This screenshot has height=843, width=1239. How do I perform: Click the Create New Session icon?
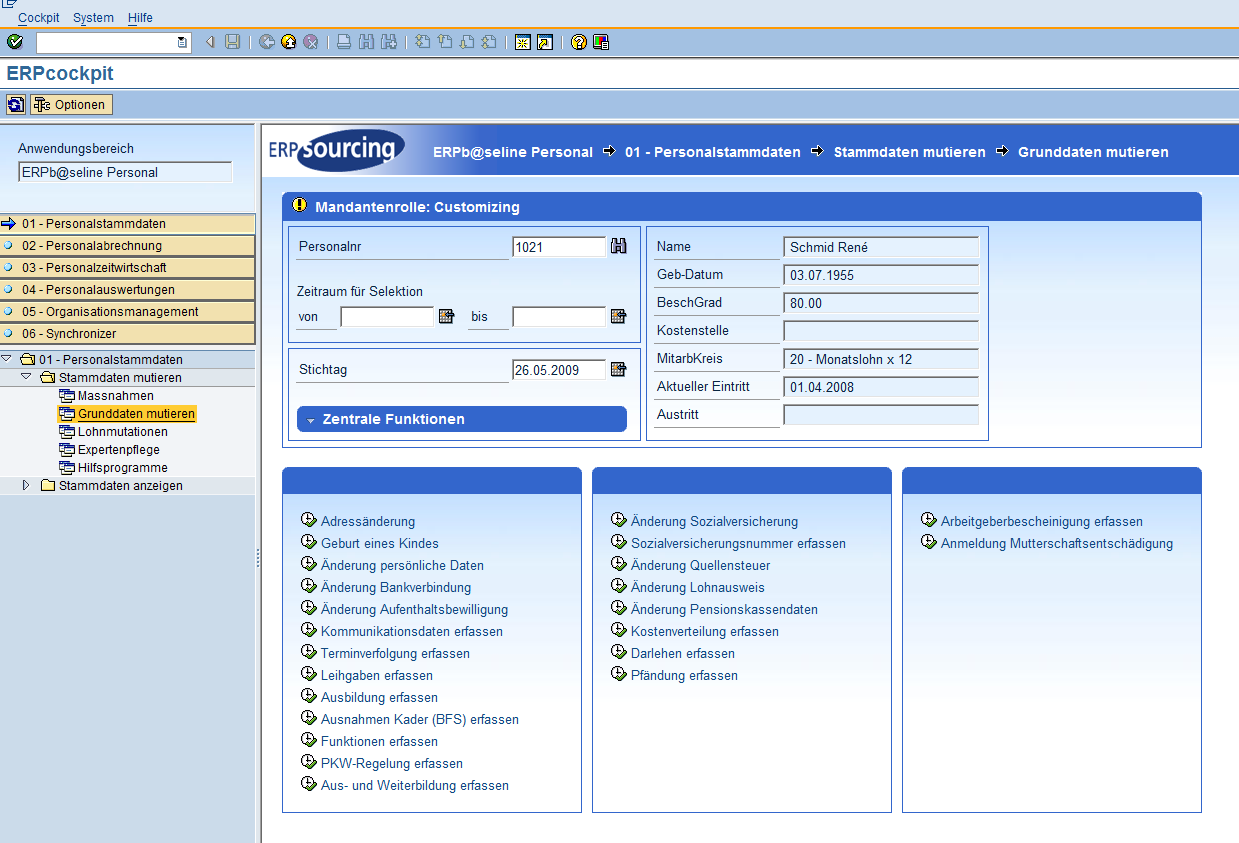(x=522, y=42)
